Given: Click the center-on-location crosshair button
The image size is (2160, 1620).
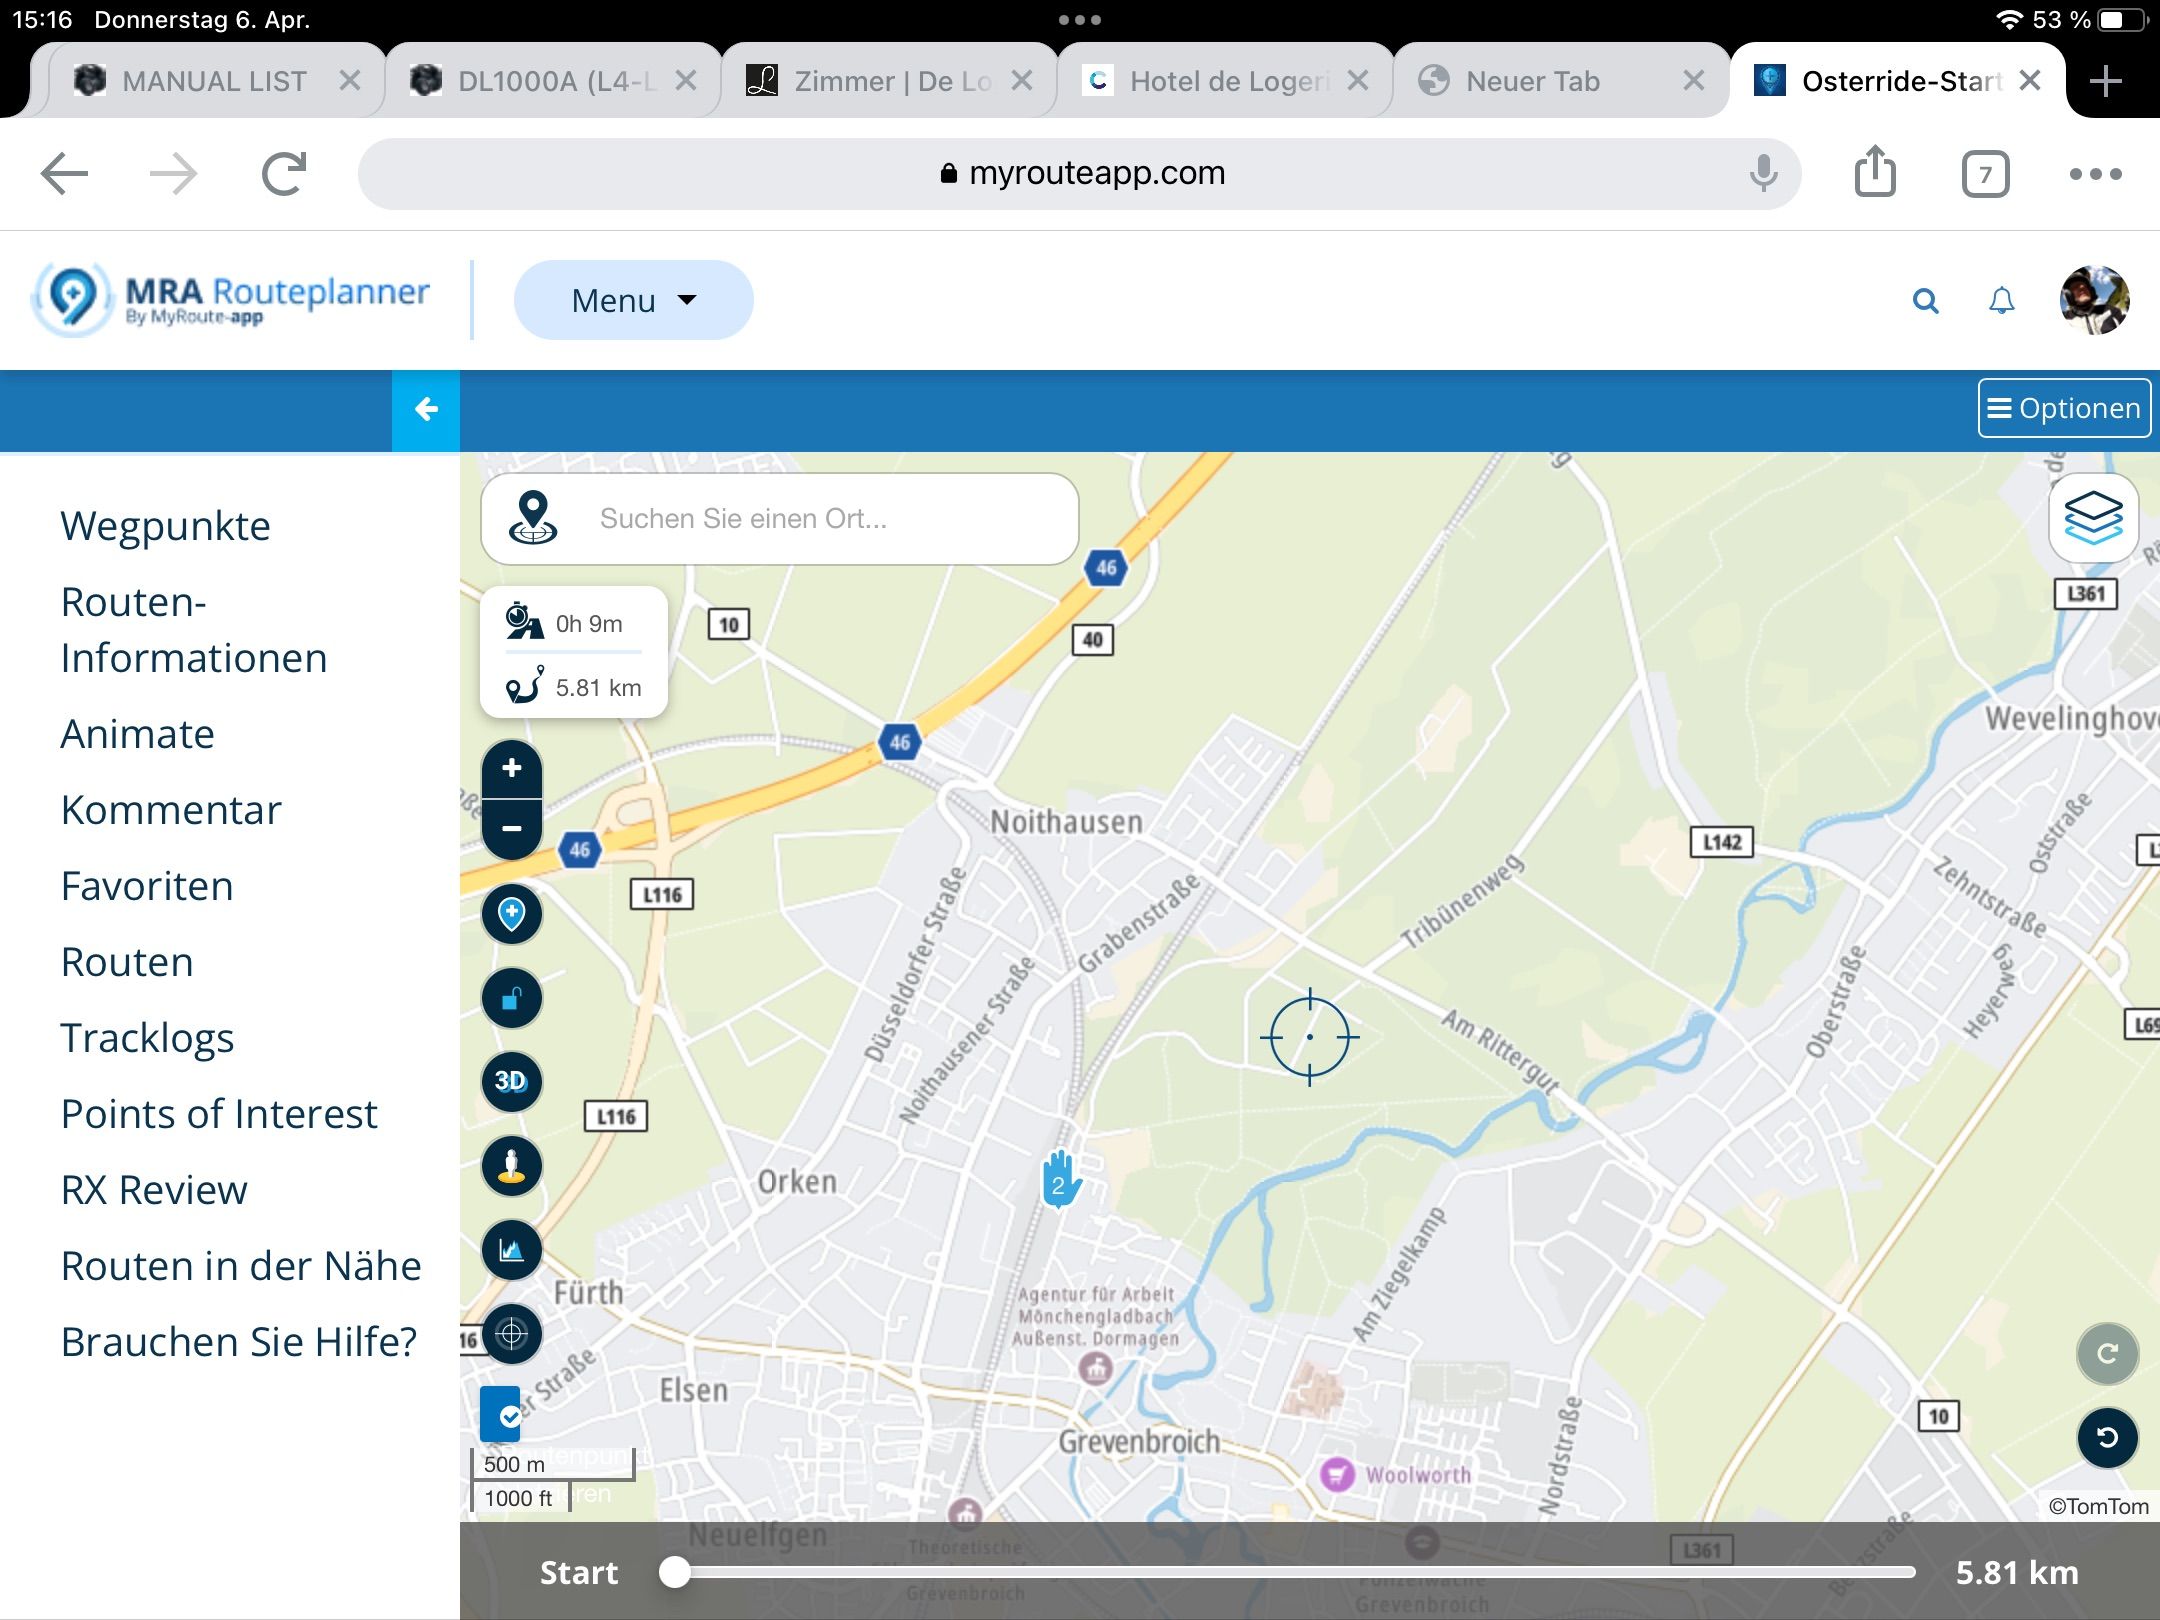Looking at the screenshot, I should pos(512,1333).
